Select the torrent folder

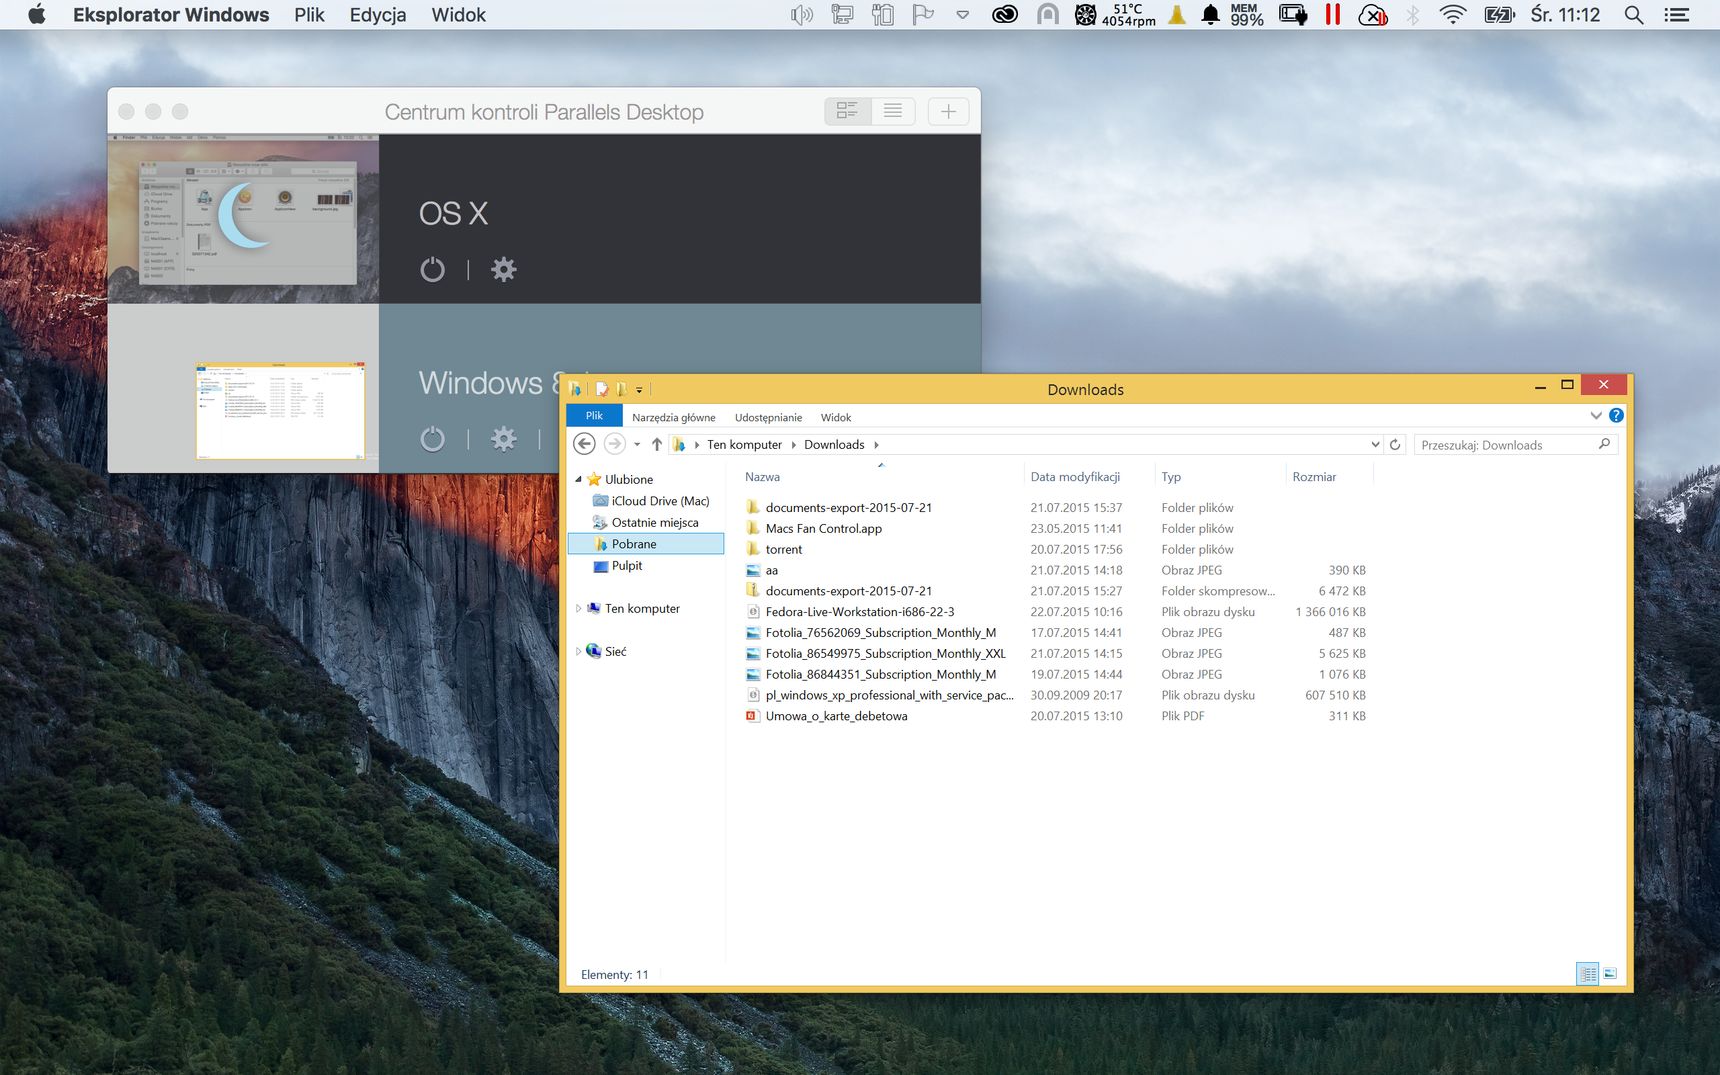(x=784, y=549)
